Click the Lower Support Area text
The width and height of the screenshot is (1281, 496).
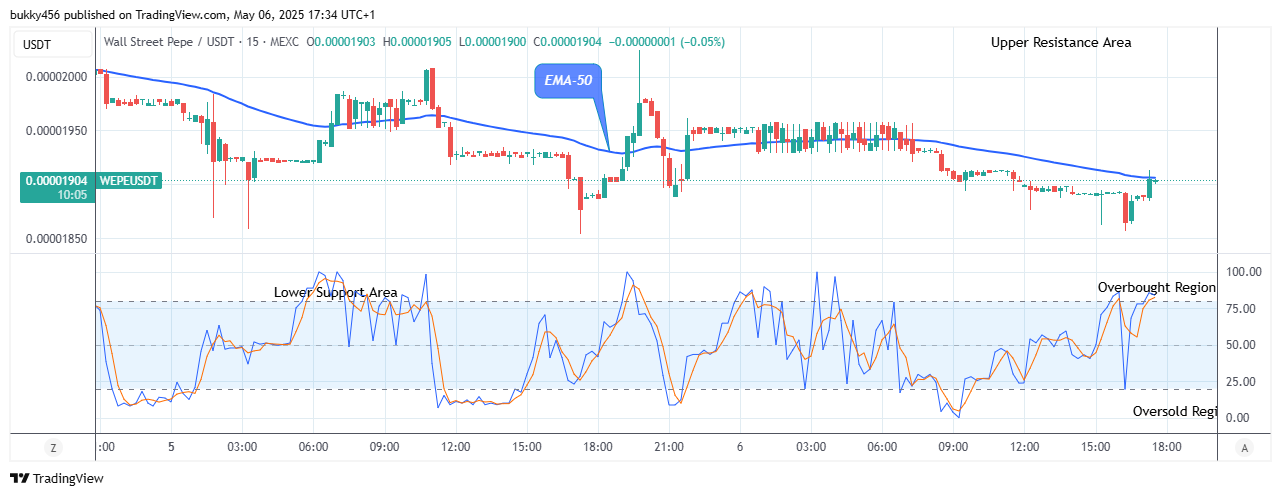(336, 292)
